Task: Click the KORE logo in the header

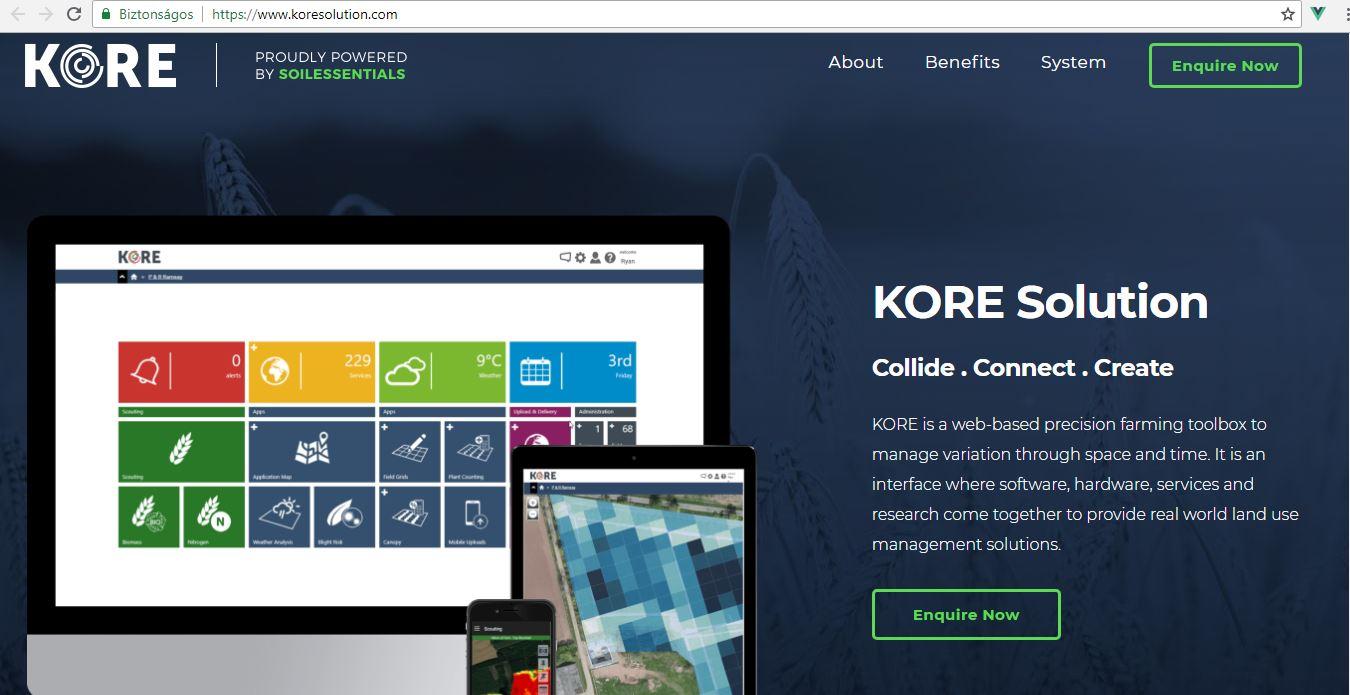Action: pyautogui.click(x=101, y=65)
